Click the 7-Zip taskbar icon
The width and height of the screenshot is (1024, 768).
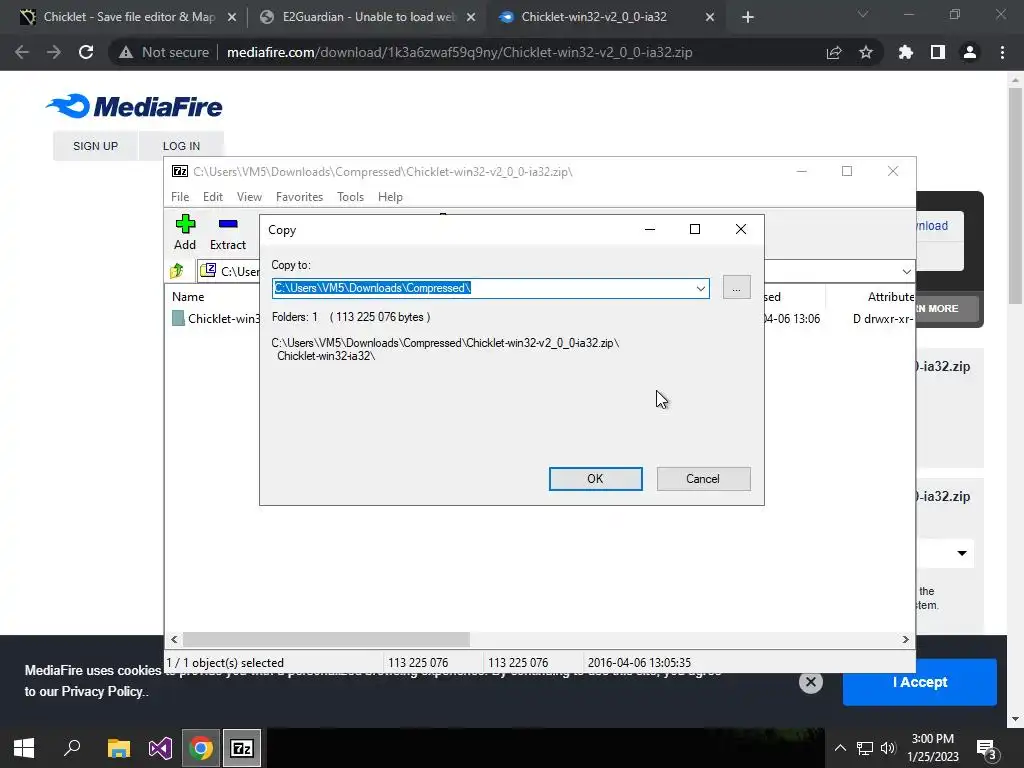tap(242, 748)
